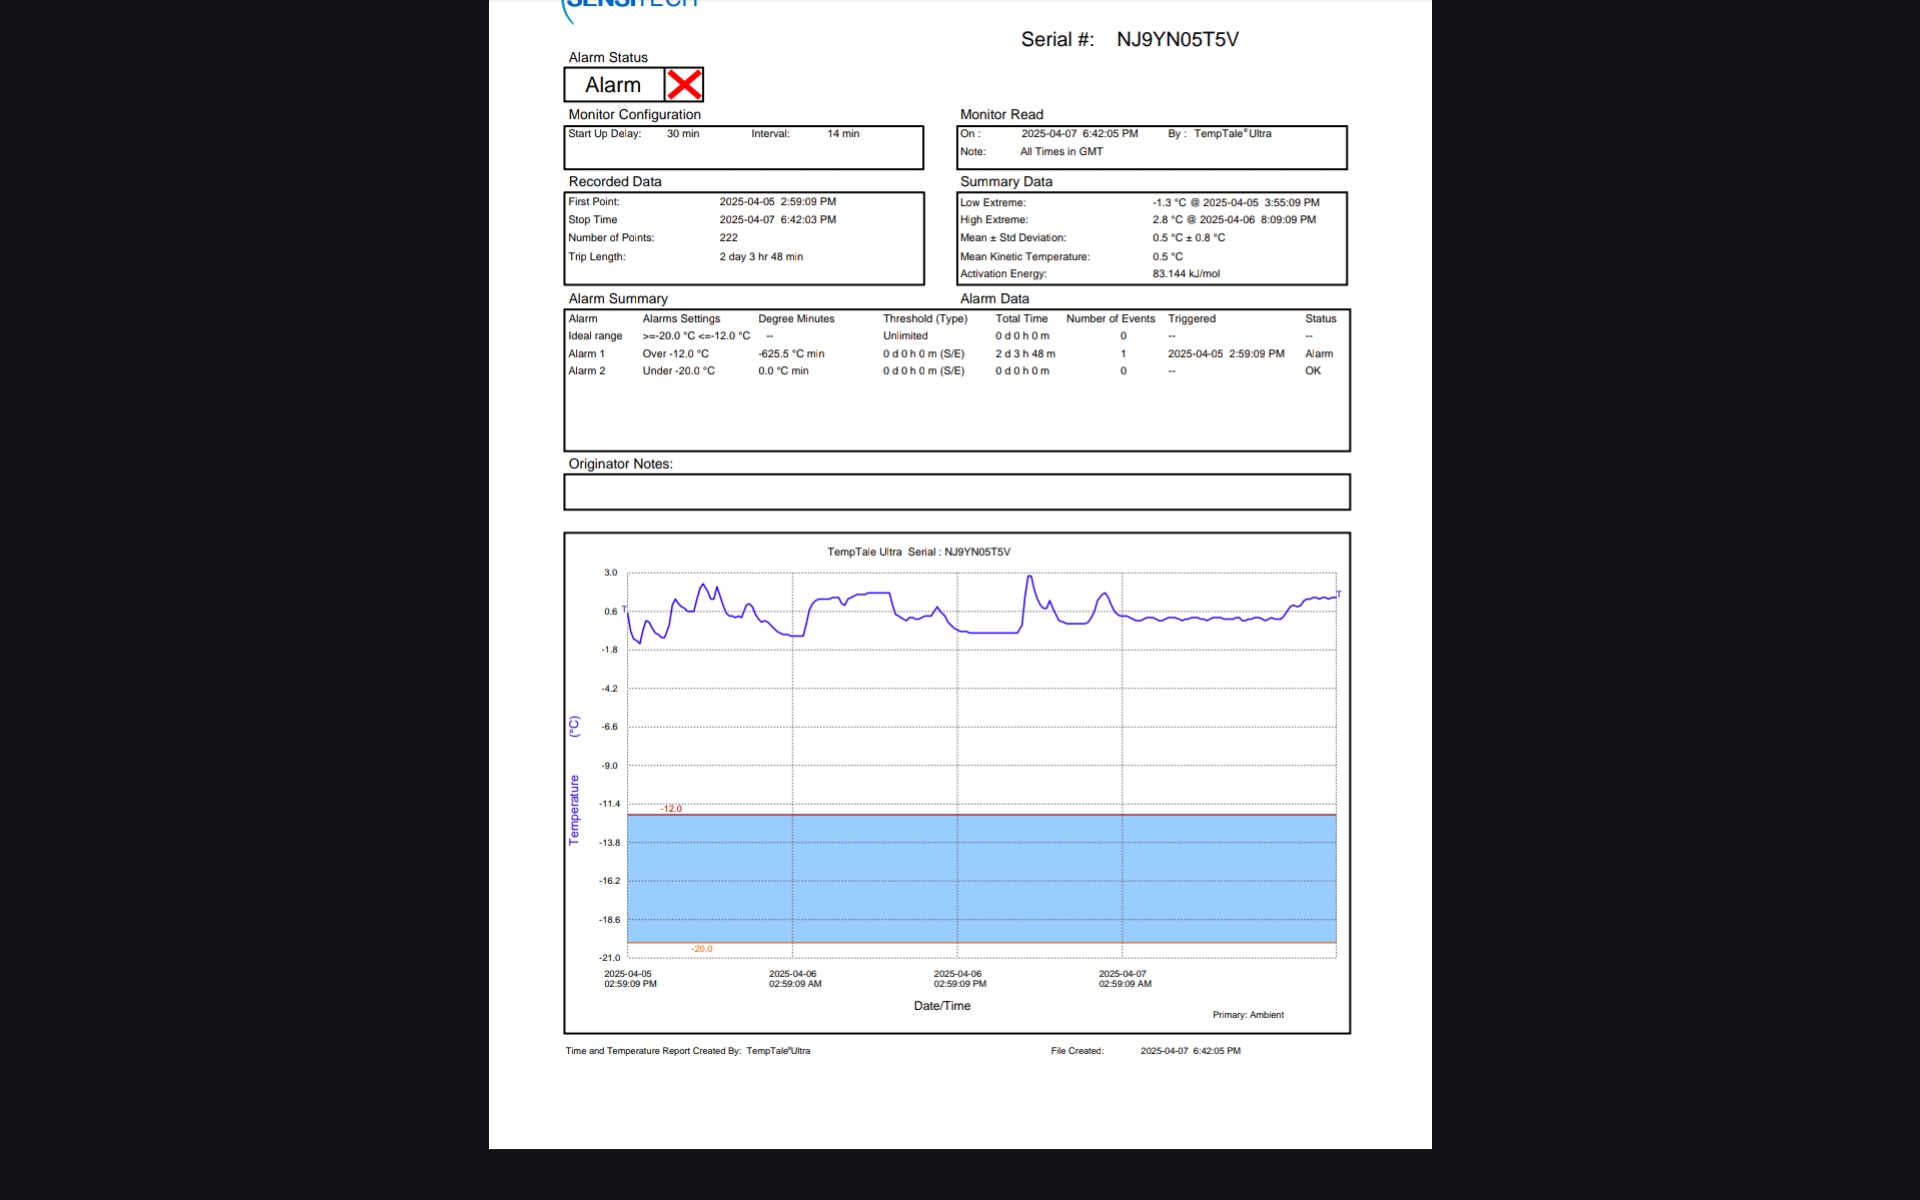Screen dimensions: 1920x1200
Task: Select Alarm 1 degree minutes -625.5 °C min
Action: pos(791,354)
